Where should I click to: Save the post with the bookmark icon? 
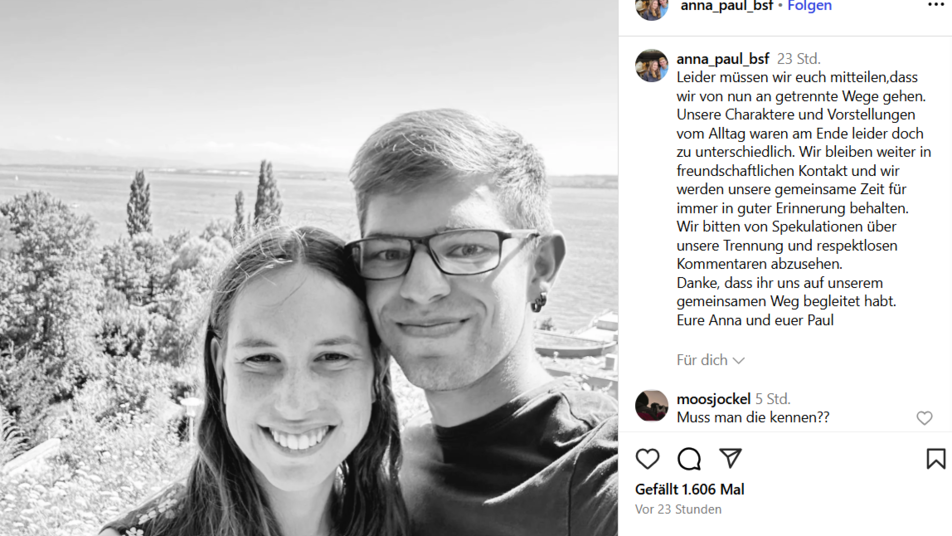pyautogui.click(x=936, y=459)
